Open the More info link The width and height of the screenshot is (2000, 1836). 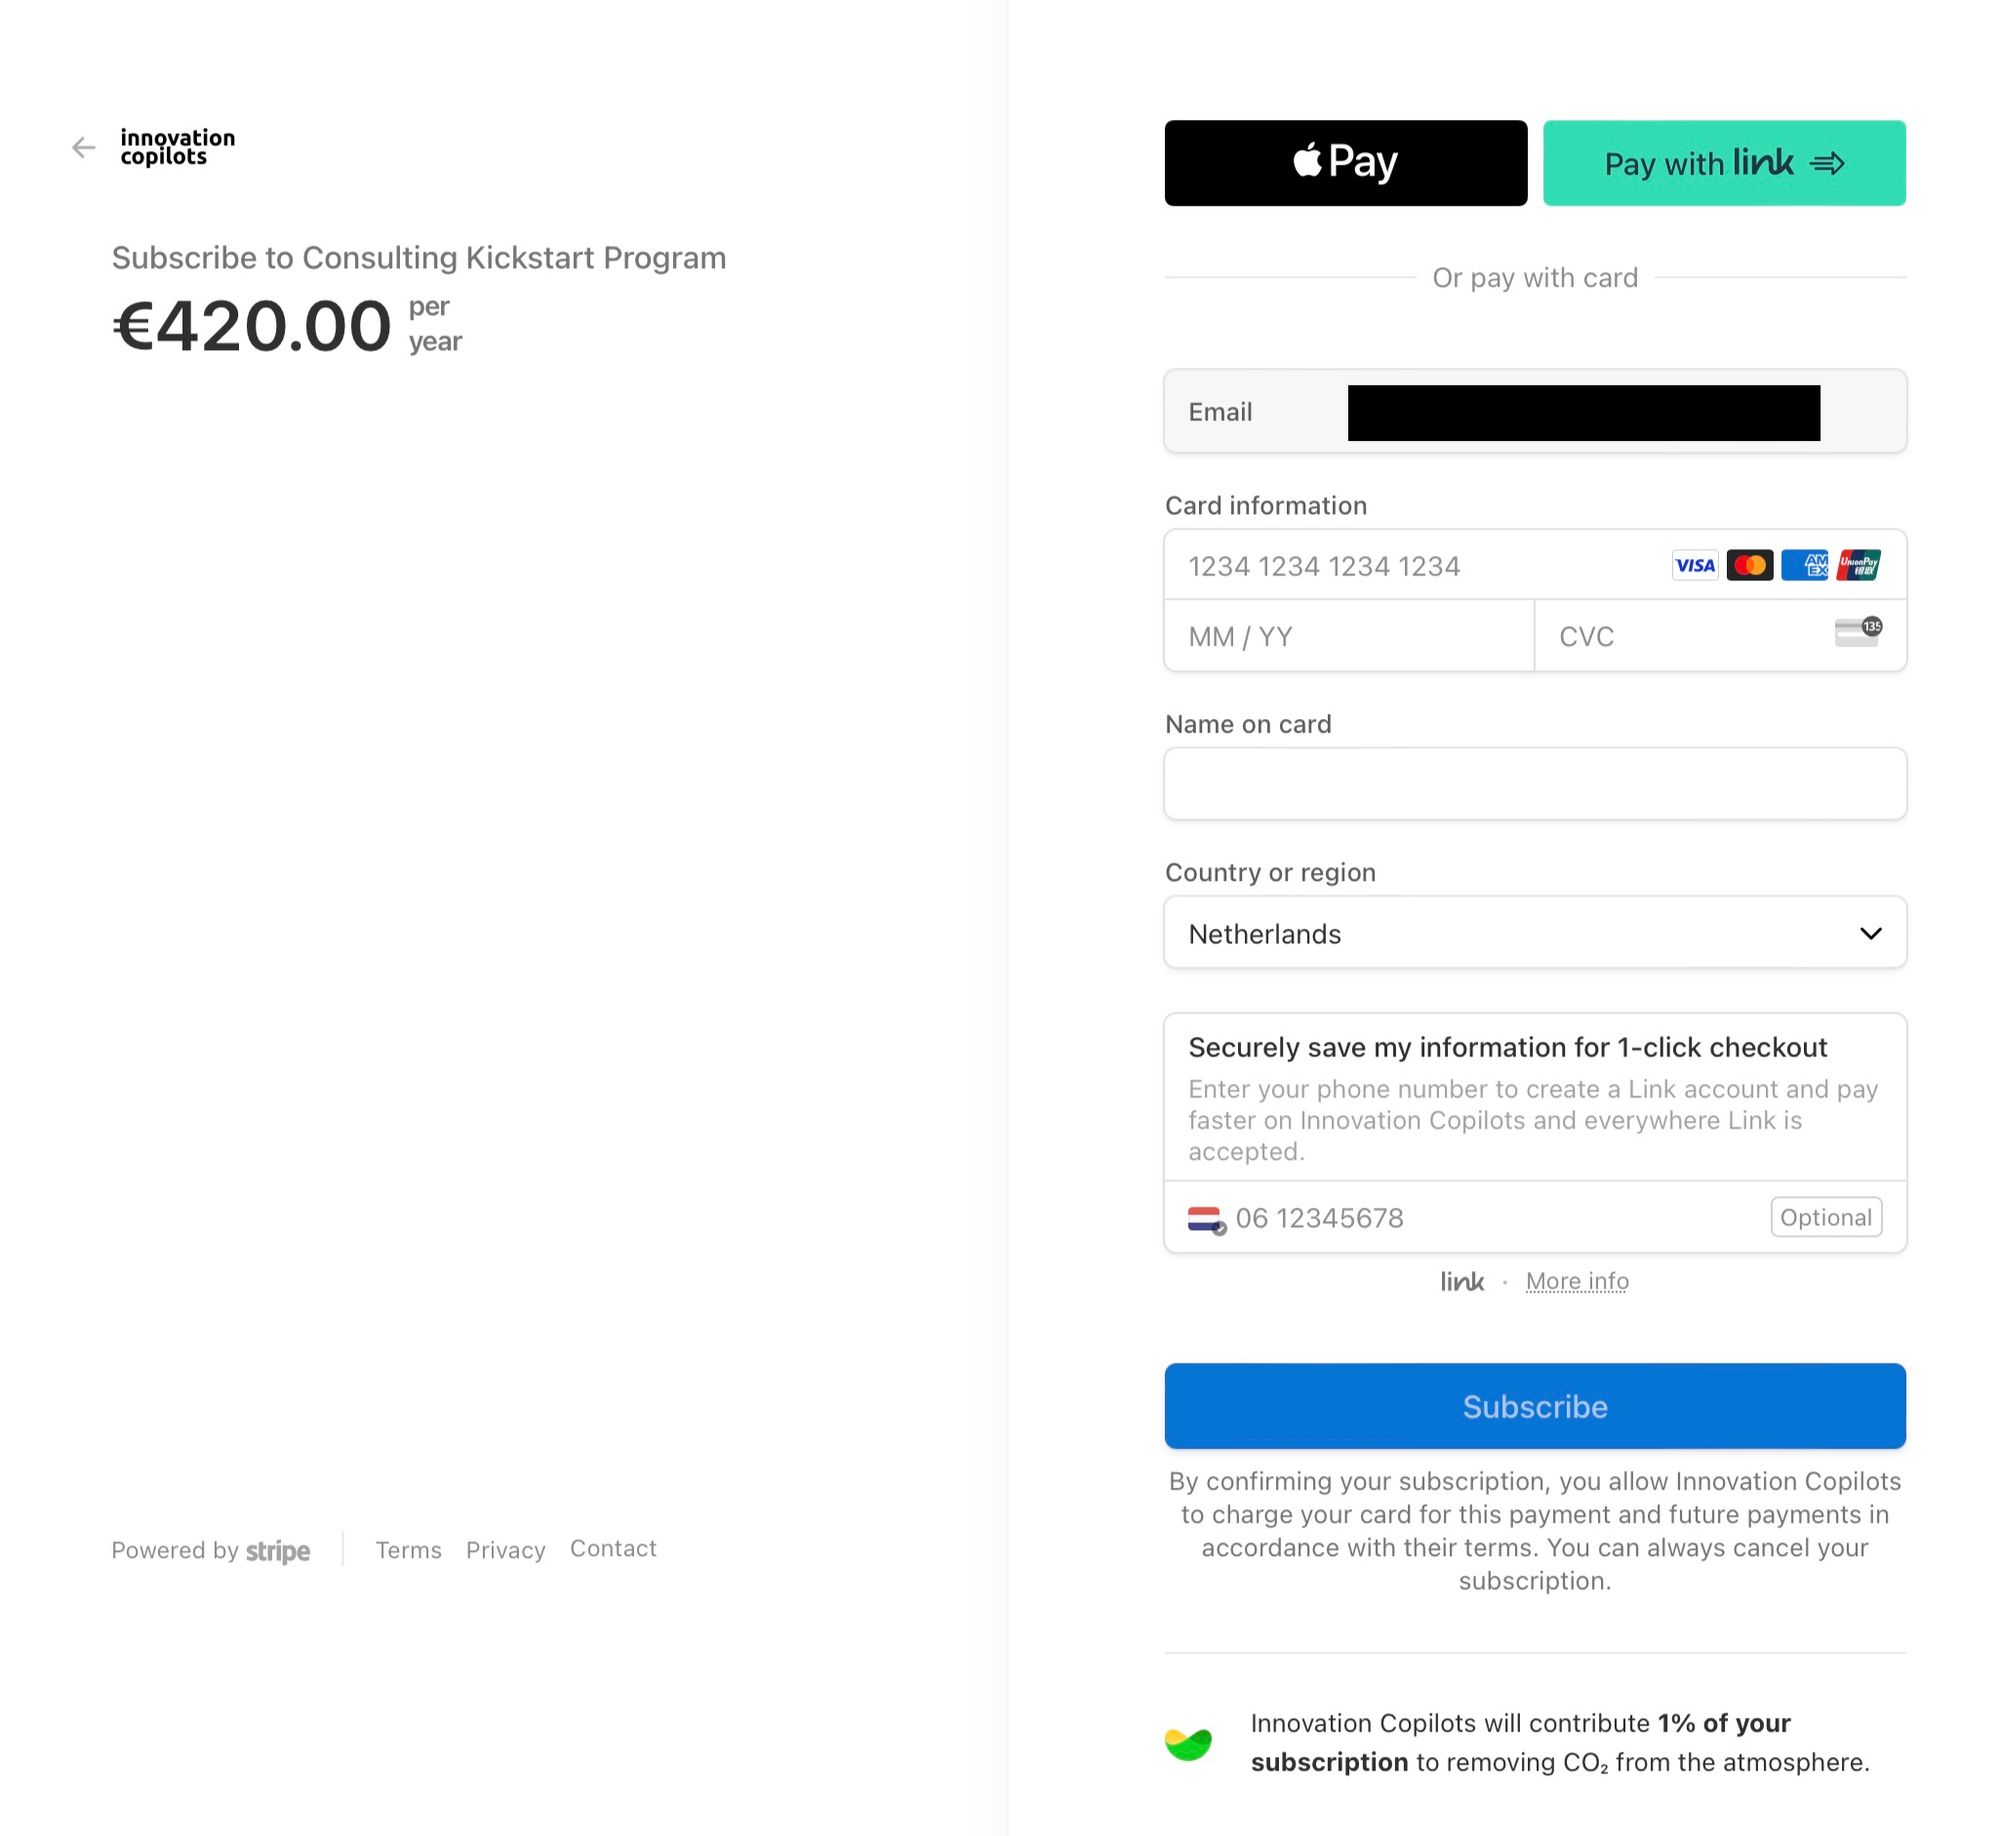coord(1577,1281)
